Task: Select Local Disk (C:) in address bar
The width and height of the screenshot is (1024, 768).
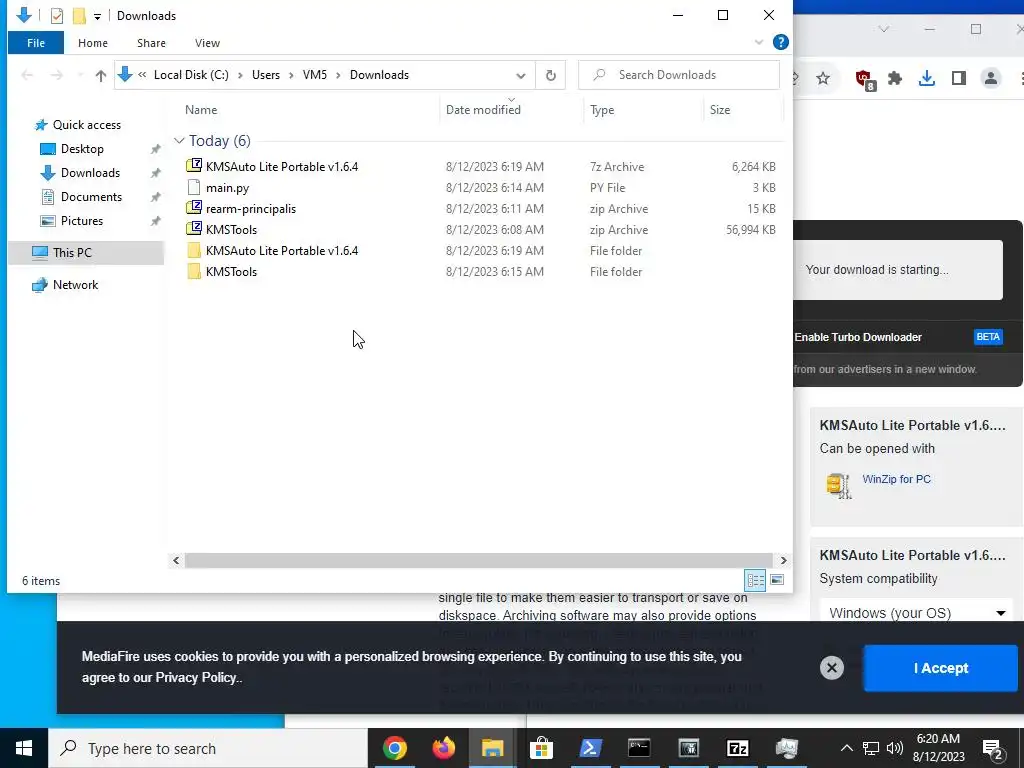Action: coord(191,75)
